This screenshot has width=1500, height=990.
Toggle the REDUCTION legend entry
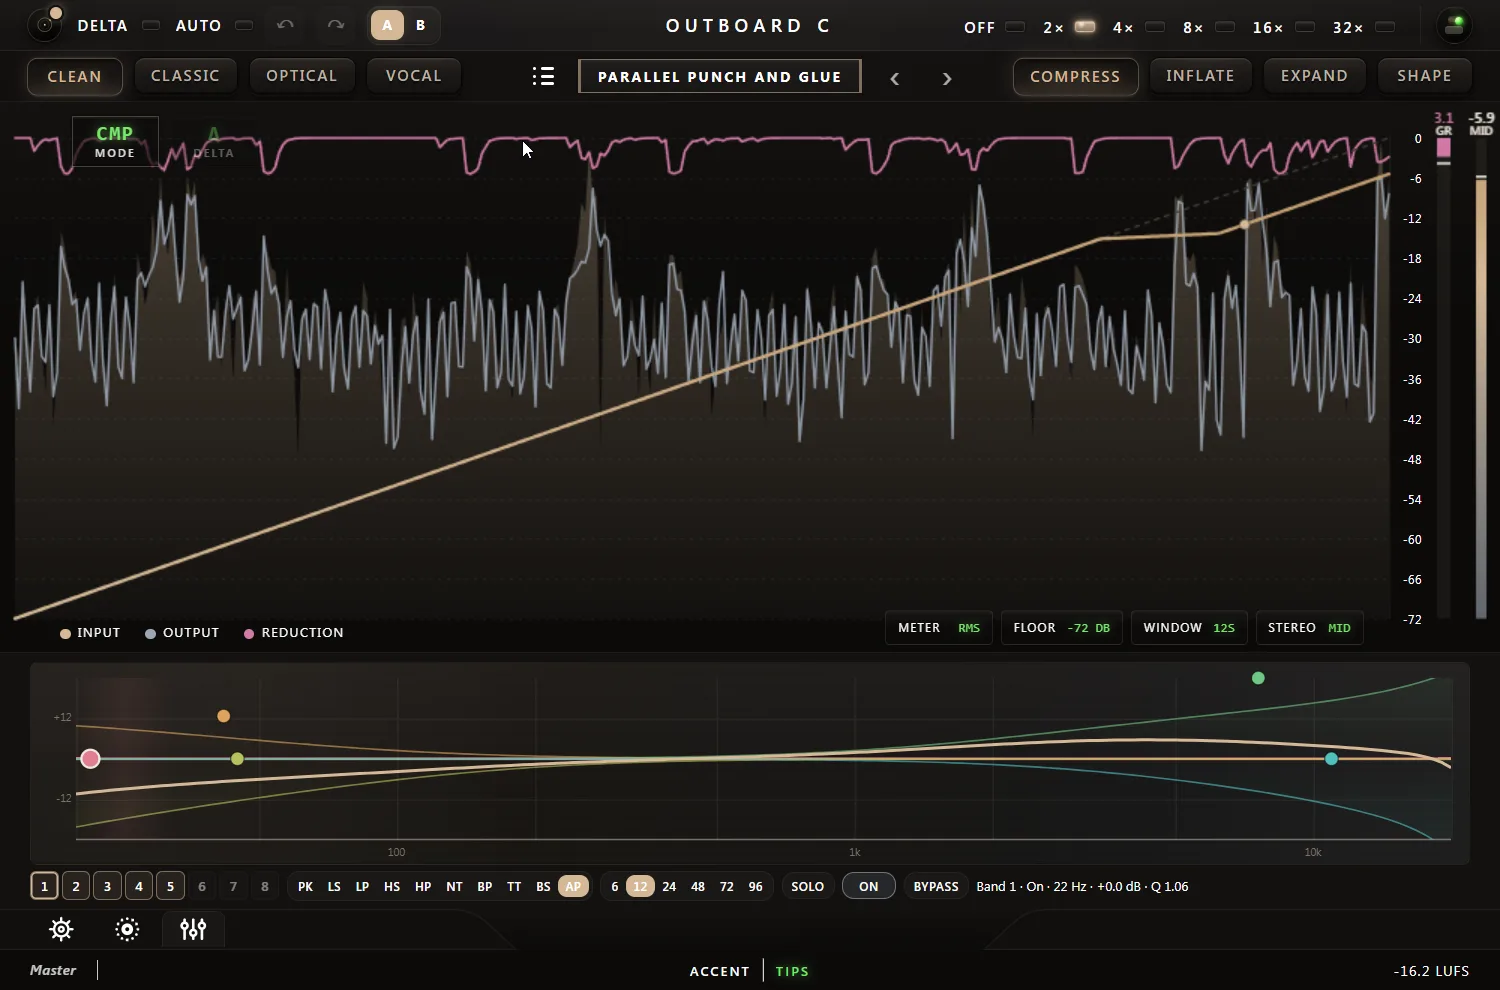click(293, 633)
